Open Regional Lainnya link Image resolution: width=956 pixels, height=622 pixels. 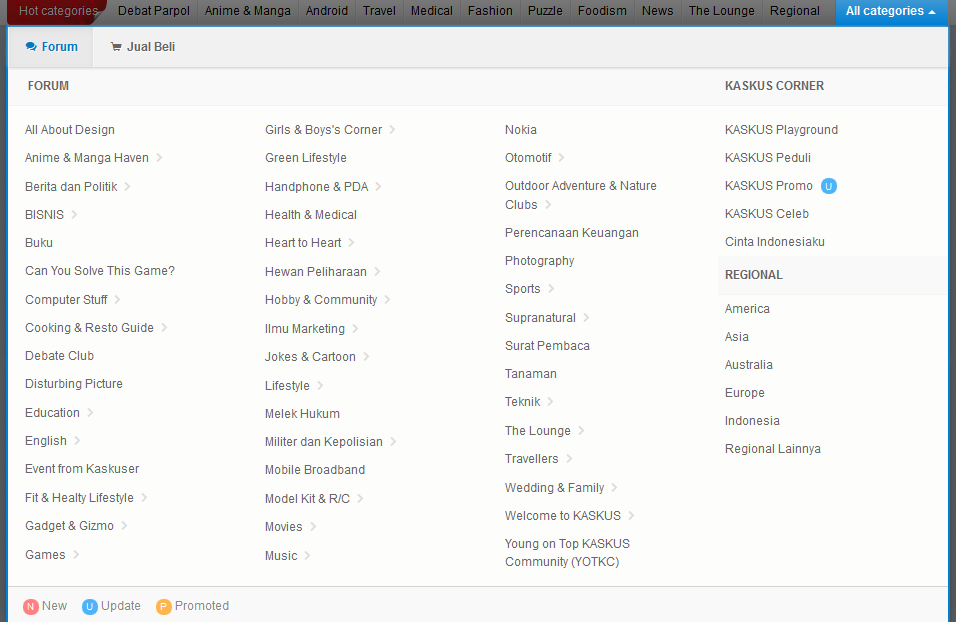(772, 449)
